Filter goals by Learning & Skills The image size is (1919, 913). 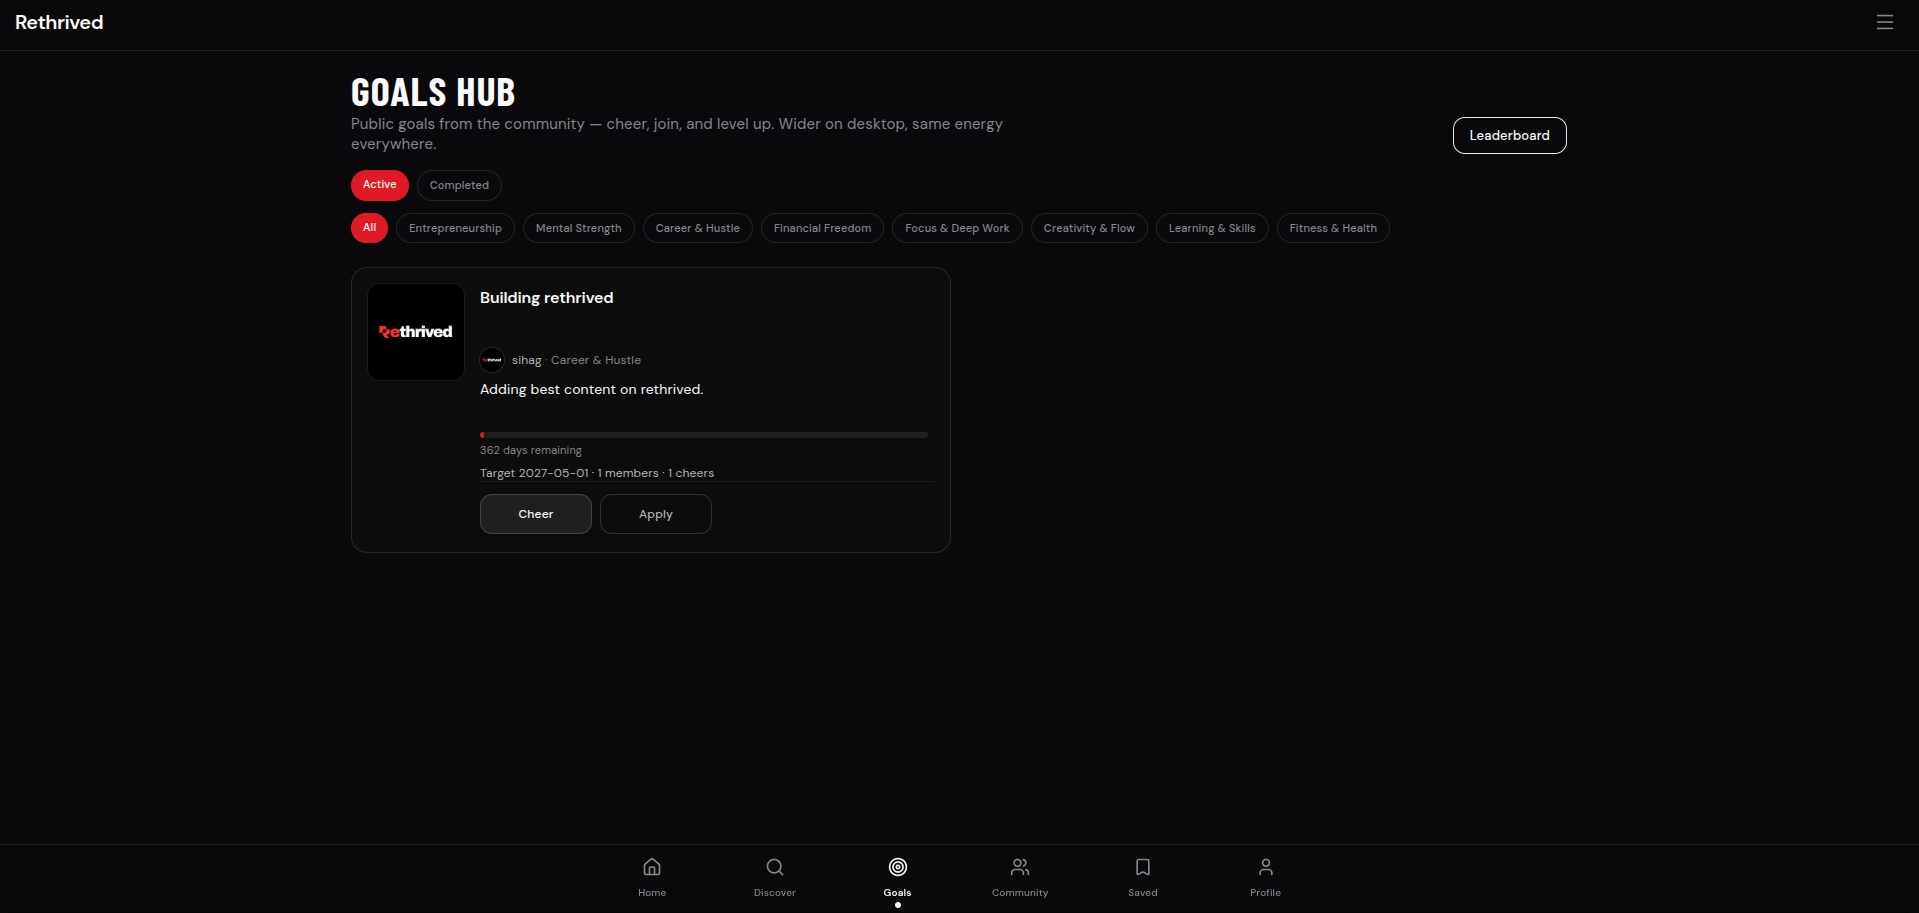(x=1212, y=228)
